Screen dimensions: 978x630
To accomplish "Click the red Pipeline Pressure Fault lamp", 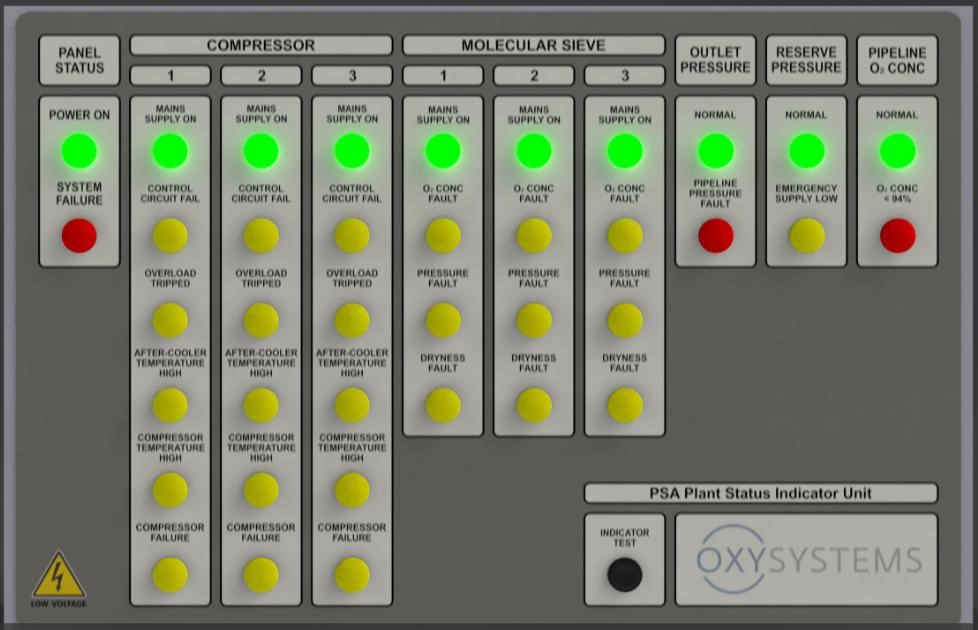I will coord(716,236).
